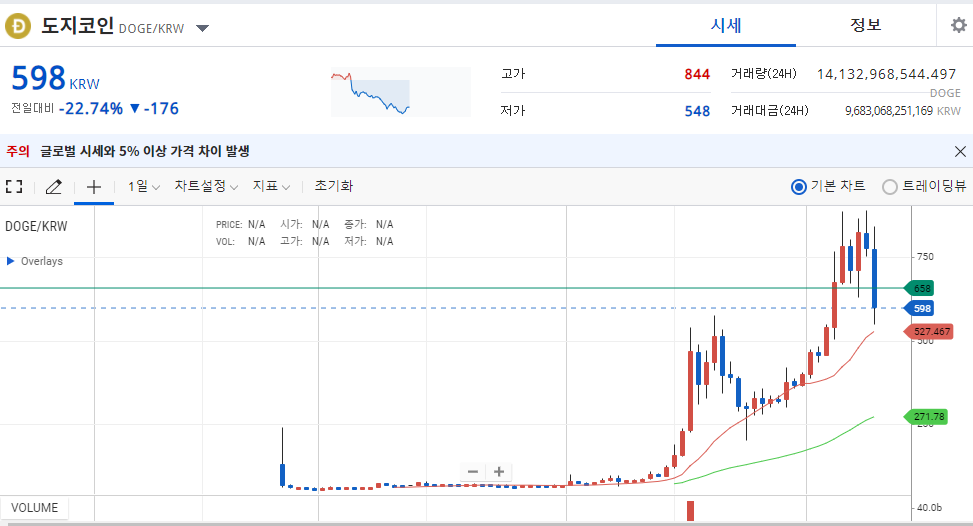973x526 pixels.
Task: Click the DOGE/KRW chart legend label
Action: coord(36,226)
